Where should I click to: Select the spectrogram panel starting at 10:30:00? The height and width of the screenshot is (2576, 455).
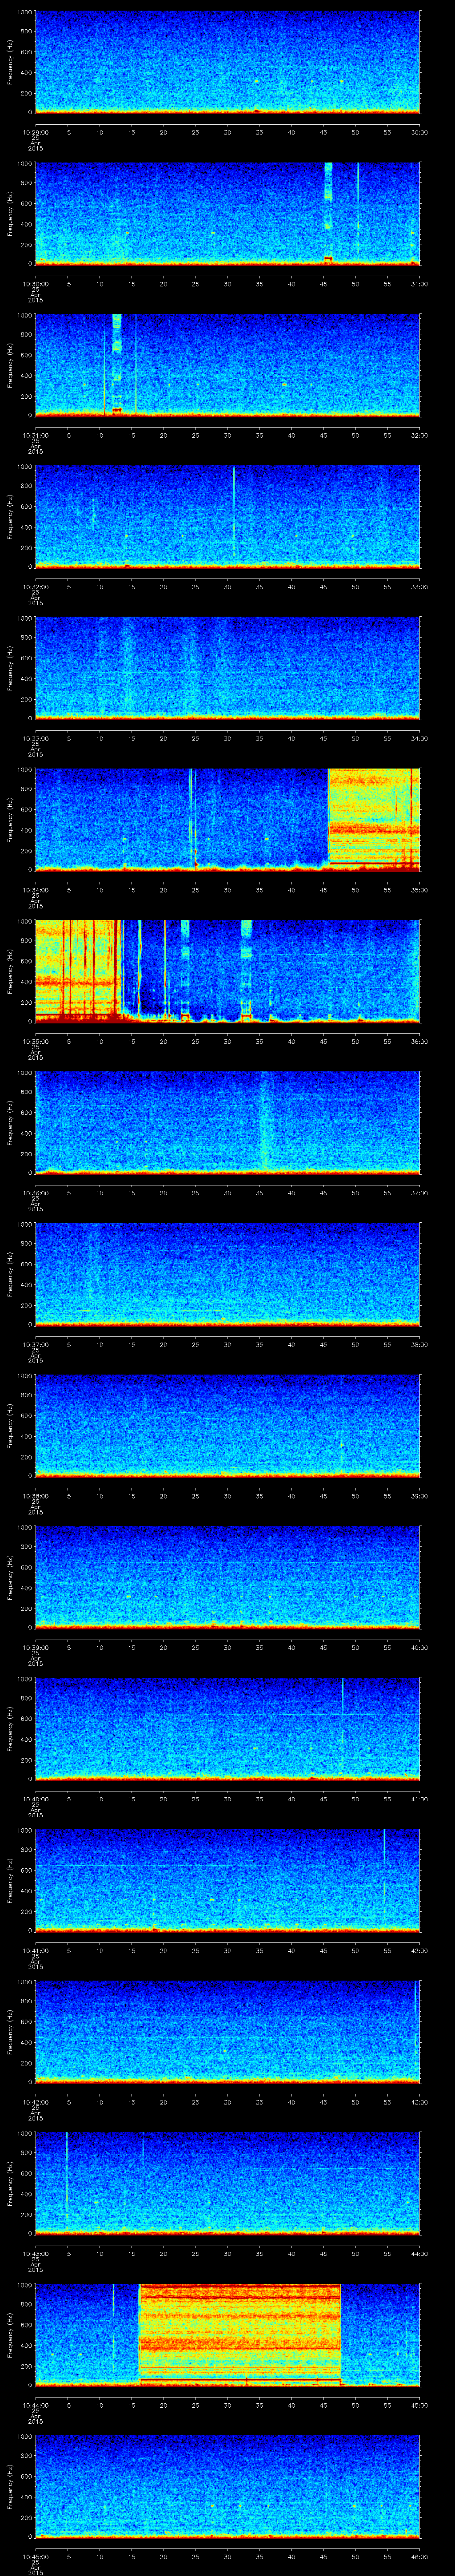click(228, 214)
